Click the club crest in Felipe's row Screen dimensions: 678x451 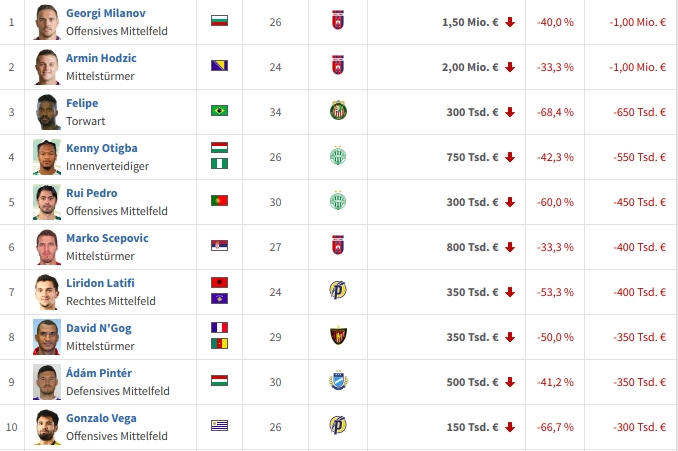(337, 111)
